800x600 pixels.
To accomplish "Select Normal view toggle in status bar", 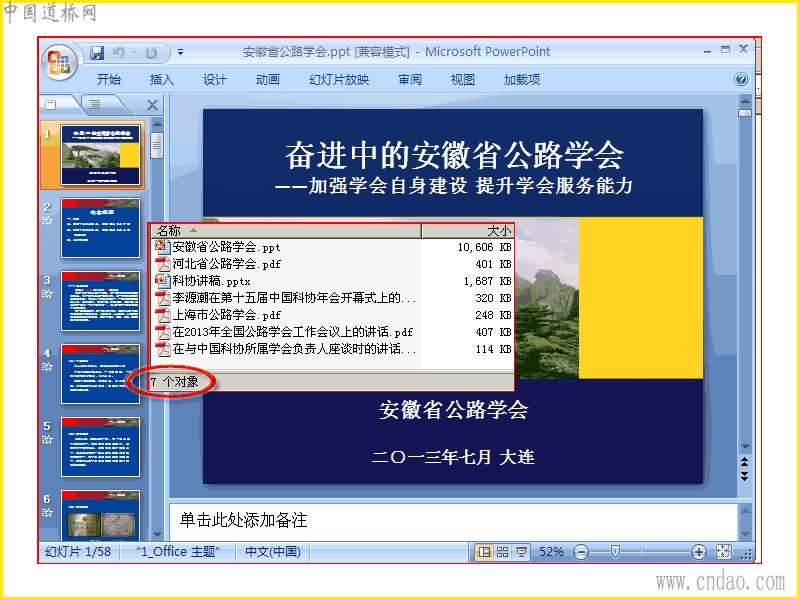I will pos(484,552).
